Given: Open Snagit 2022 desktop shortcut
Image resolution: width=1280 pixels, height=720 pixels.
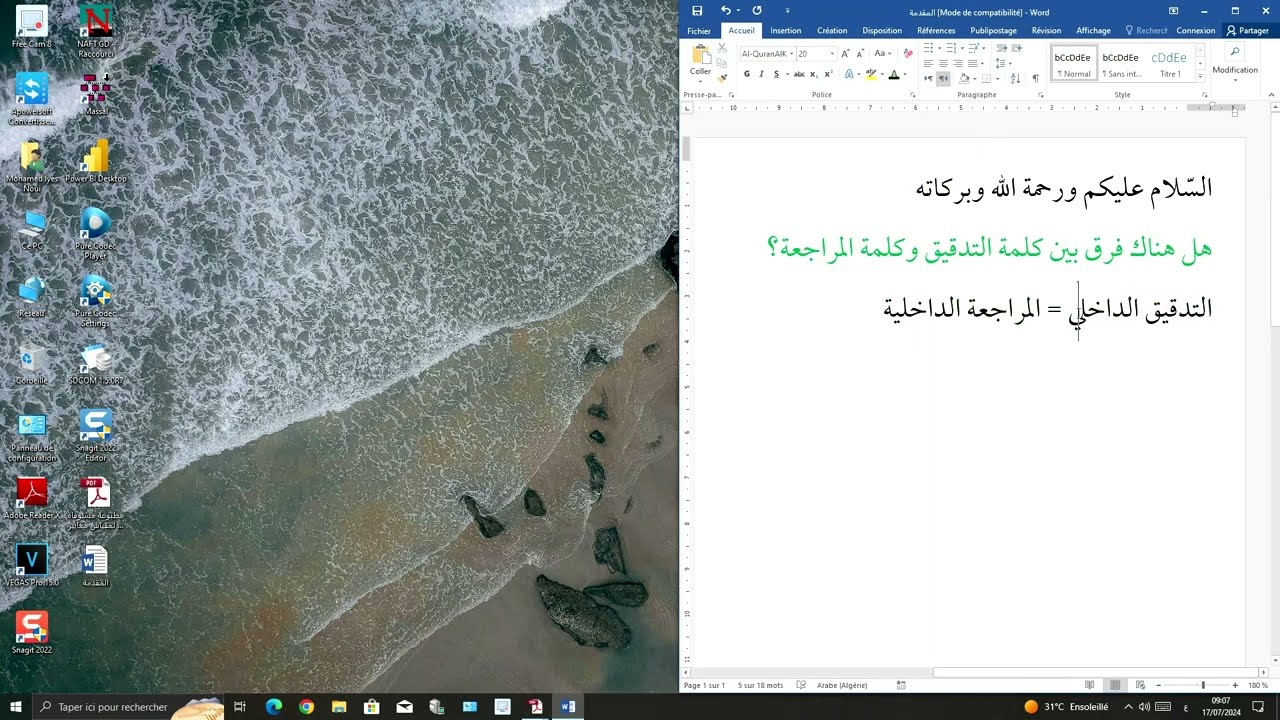Looking at the screenshot, I should [31, 633].
